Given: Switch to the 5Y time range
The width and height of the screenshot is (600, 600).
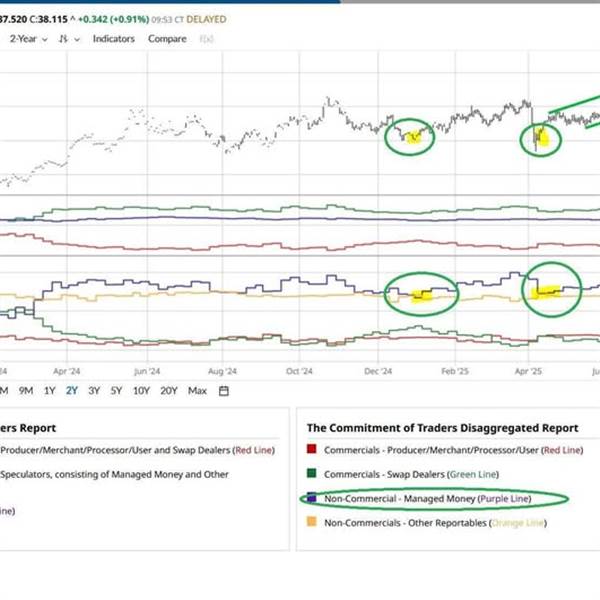Looking at the screenshot, I should [x=117, y=391].
